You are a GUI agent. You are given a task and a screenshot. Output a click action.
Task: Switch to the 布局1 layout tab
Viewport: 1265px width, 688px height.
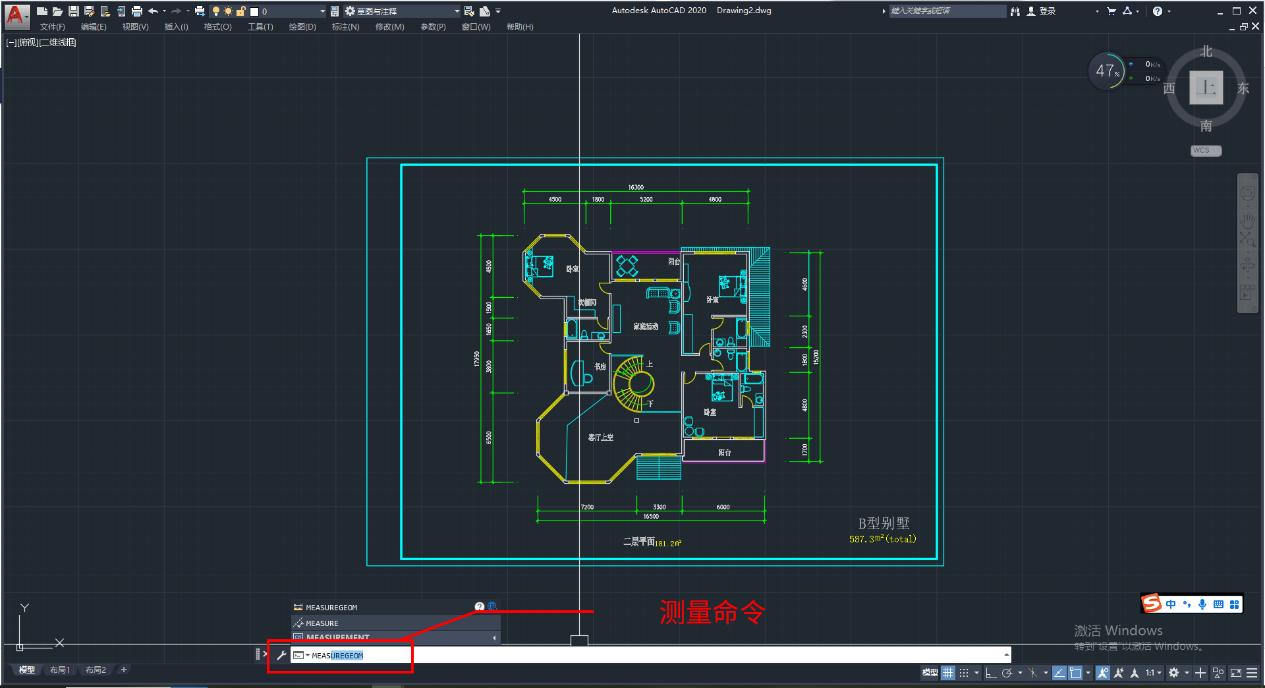point(60,670)
